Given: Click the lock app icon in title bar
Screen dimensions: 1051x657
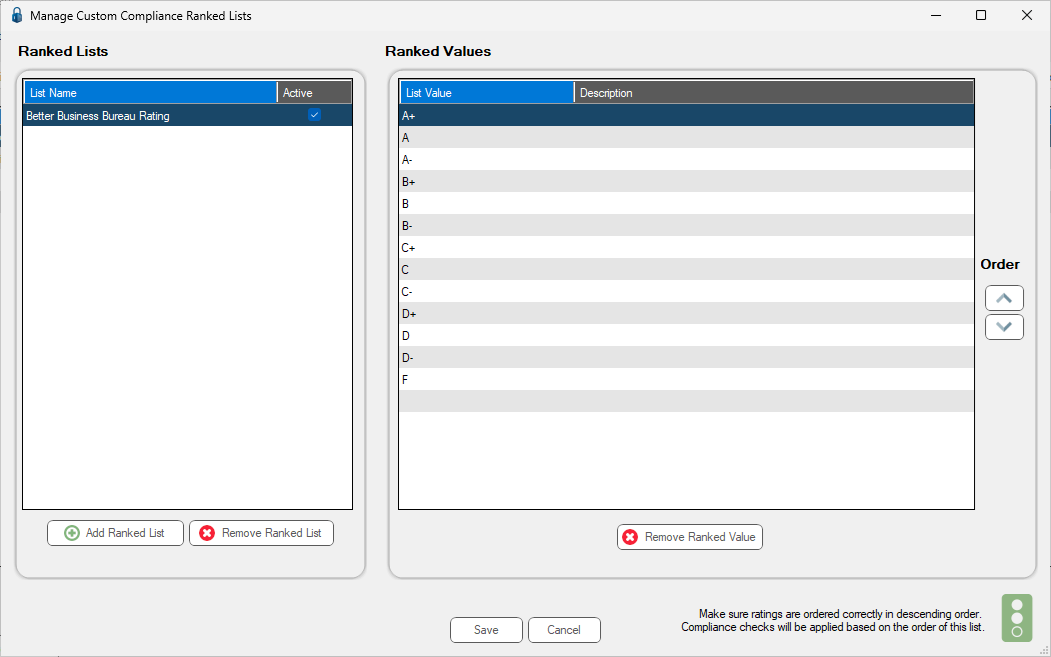Looking at the screenshot, I should 17,15.
